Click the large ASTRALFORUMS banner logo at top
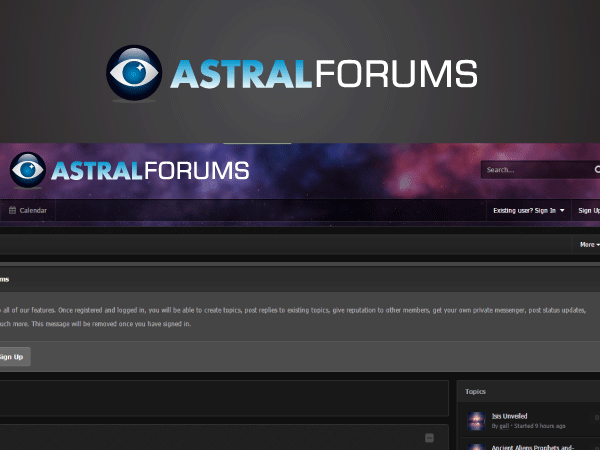This screenshot has width=600, height=450. (292, 73)
